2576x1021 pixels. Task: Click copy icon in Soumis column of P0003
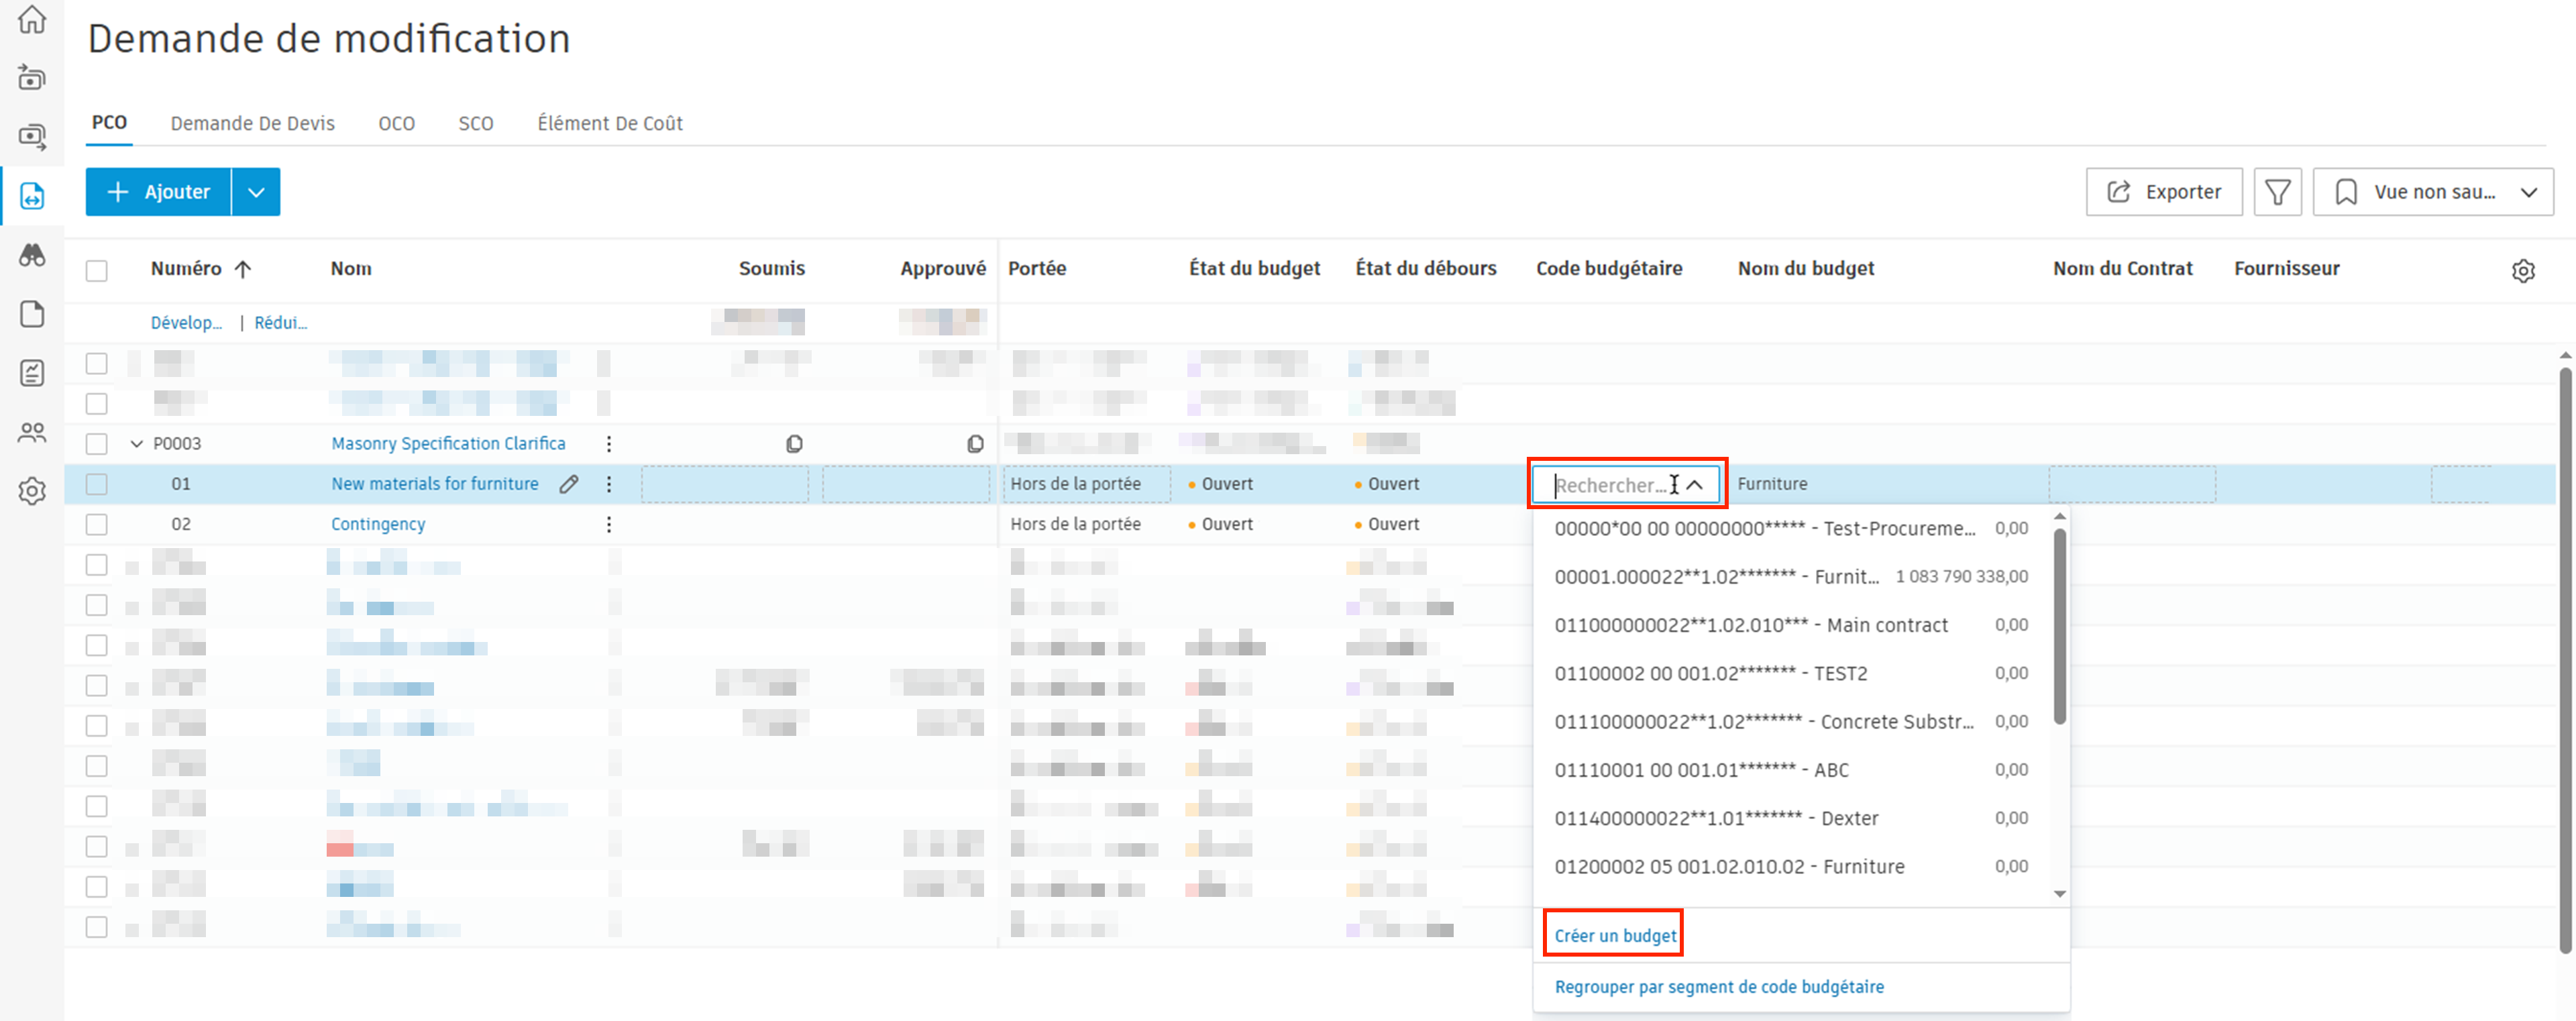(x=794, y=443)
